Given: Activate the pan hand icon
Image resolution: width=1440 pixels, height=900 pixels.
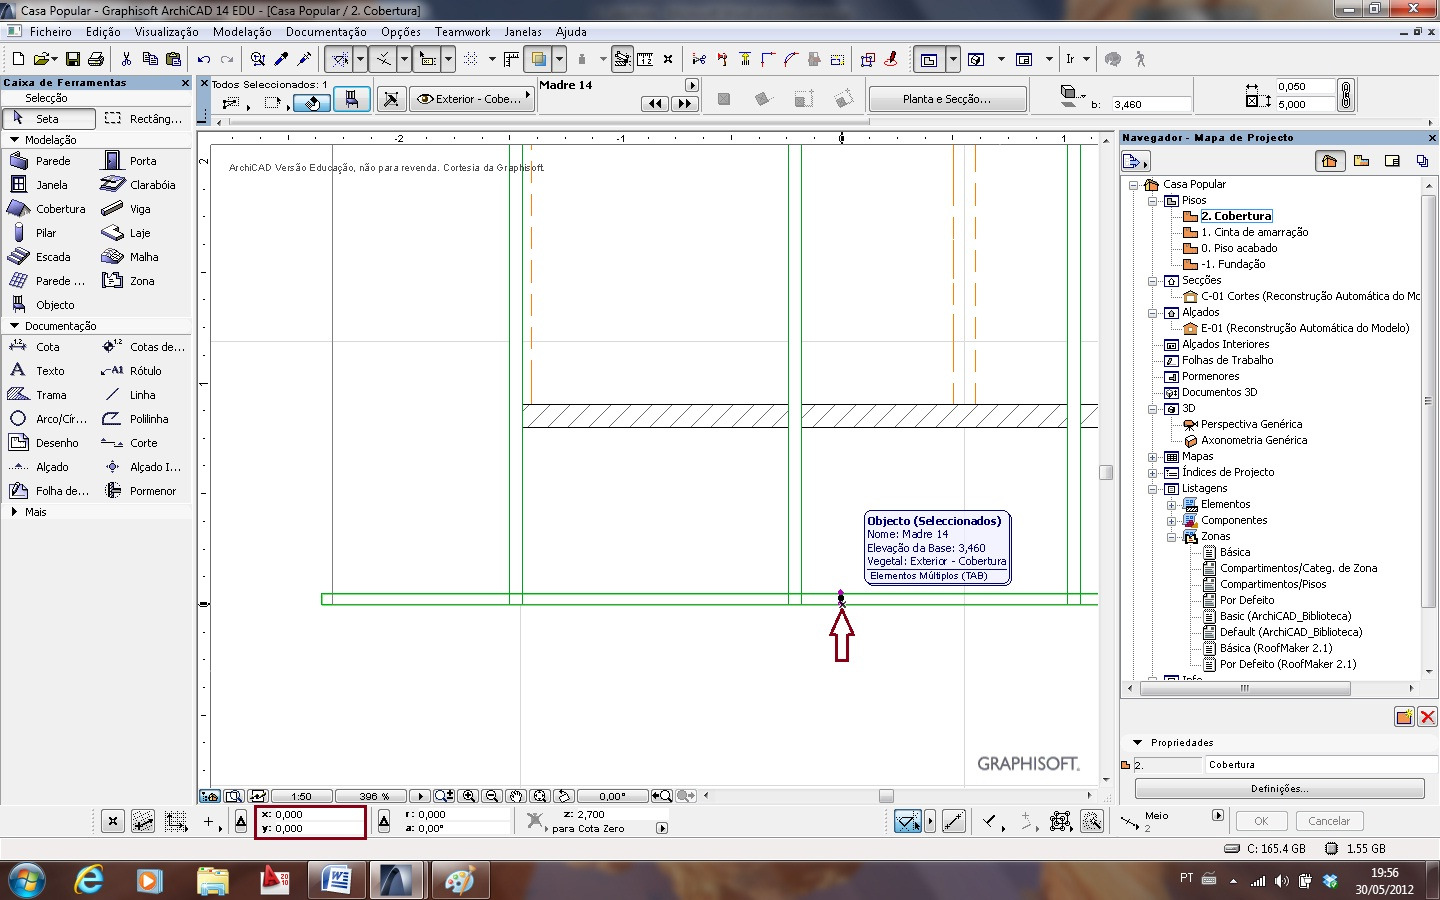Looking at the screenshot, I should pos(516,796).
